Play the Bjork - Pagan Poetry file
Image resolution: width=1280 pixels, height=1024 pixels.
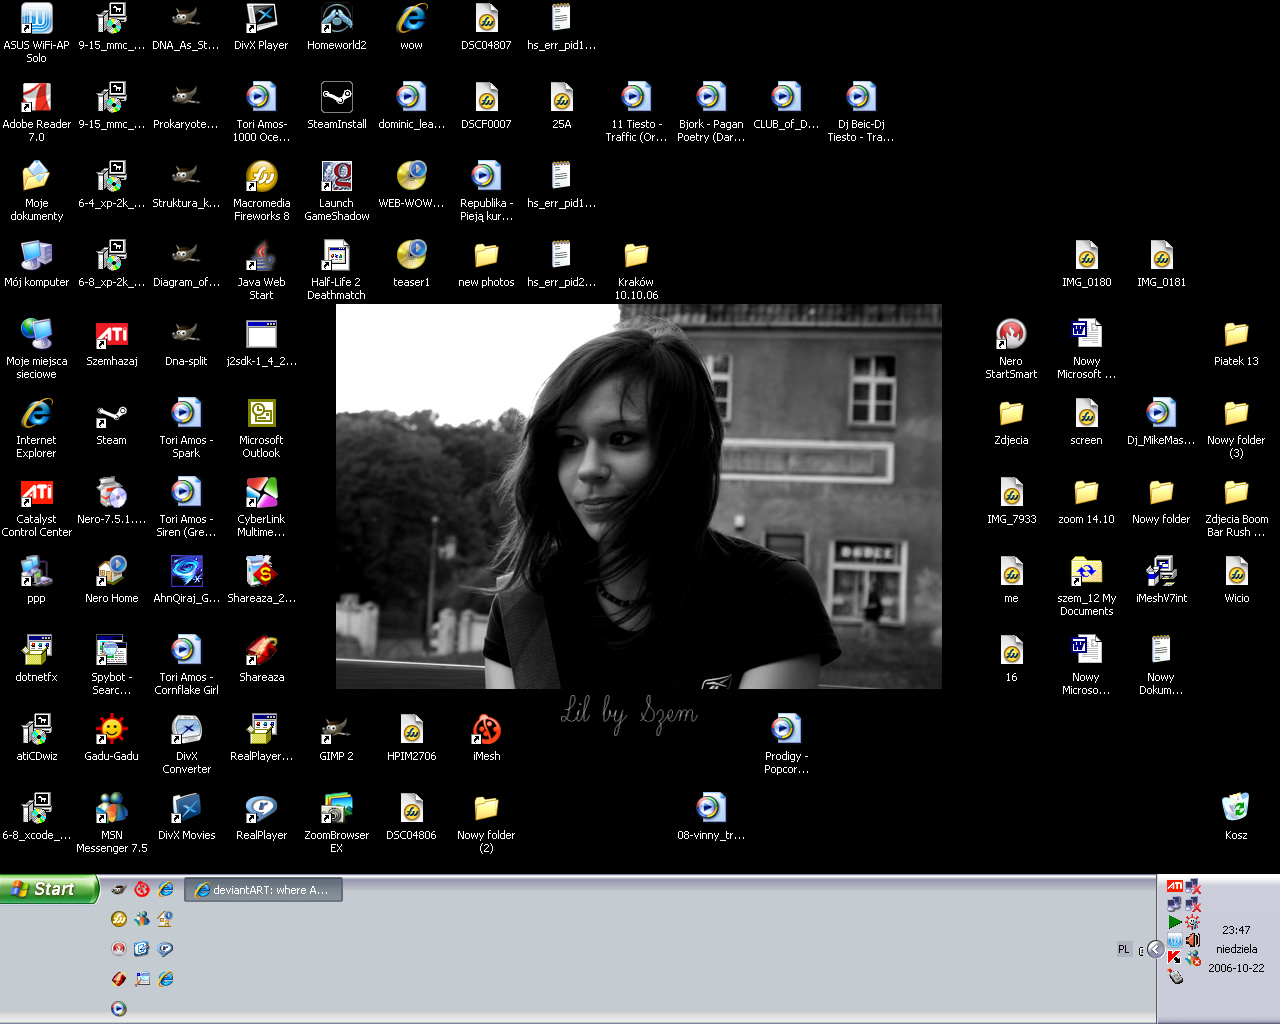tap(711, 111)
